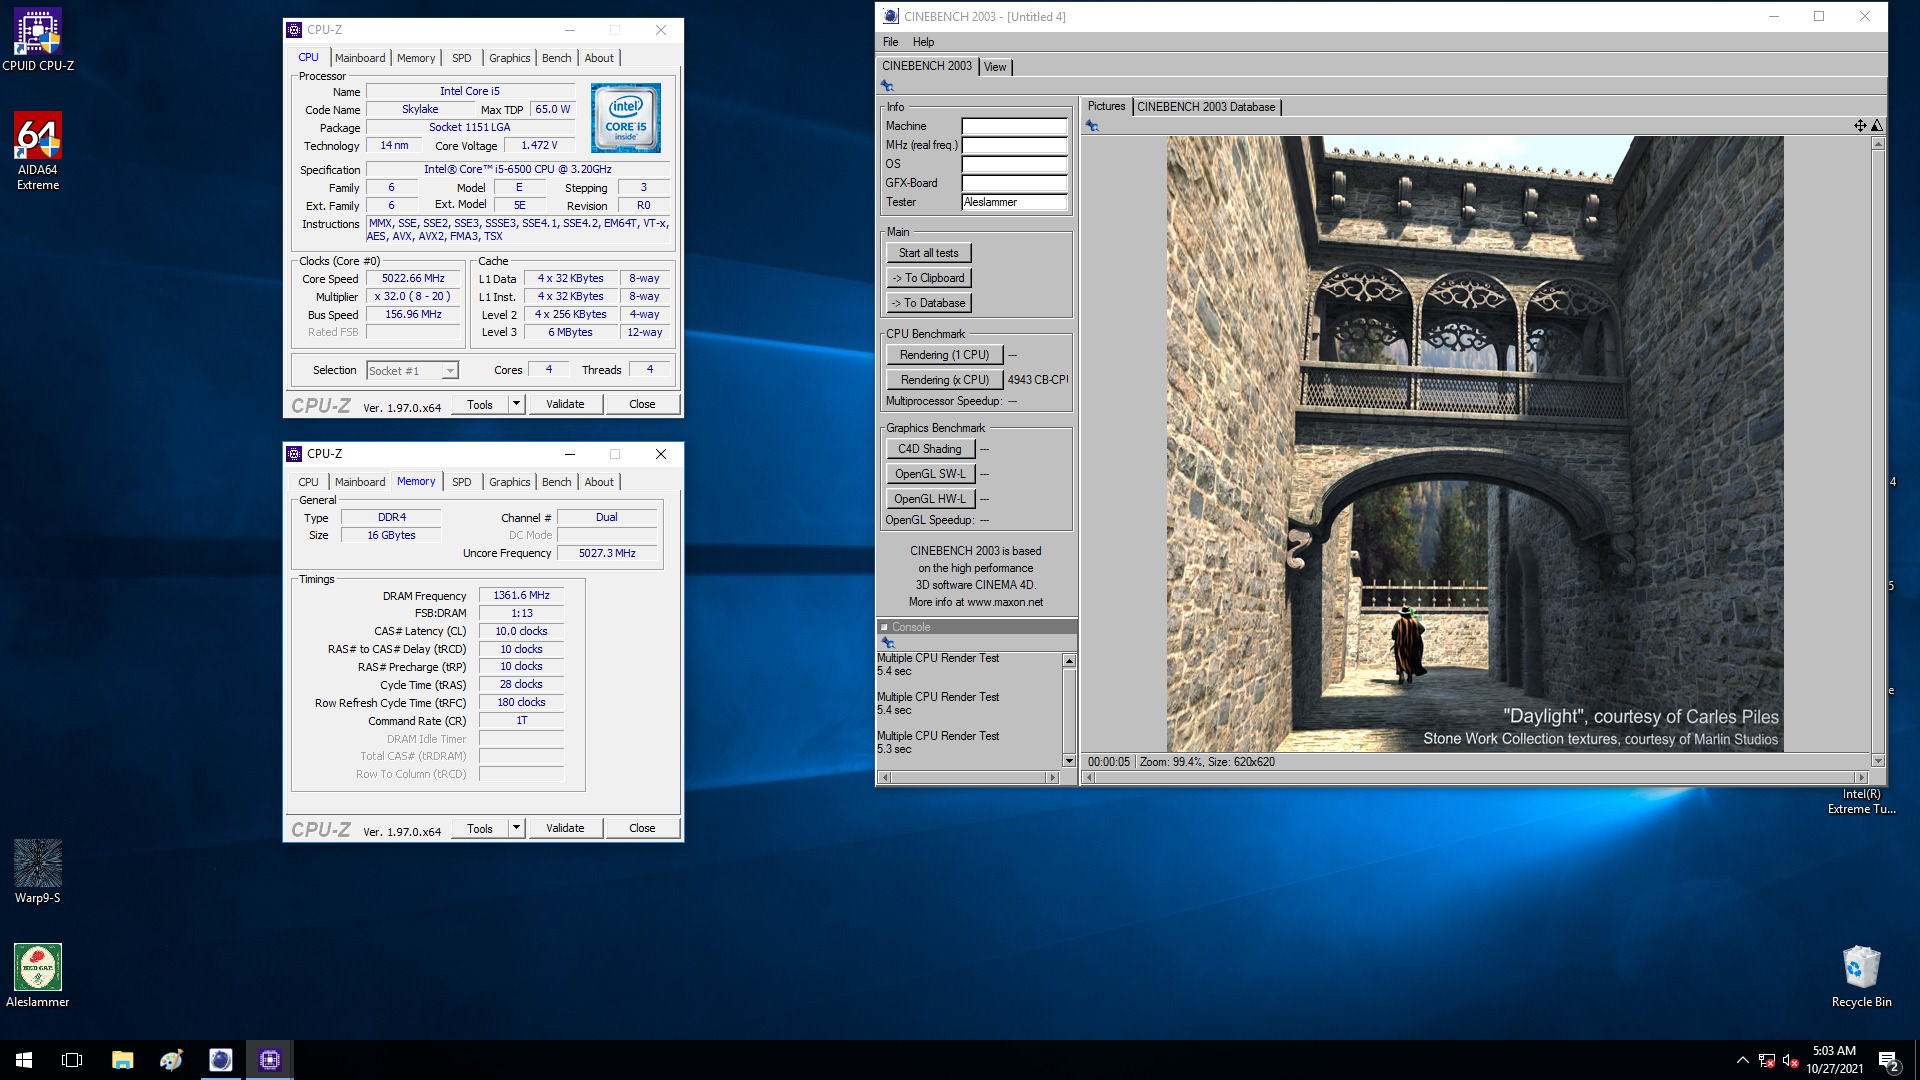Run Rendering (1 CPU) benchmark
This screenshot has height=1080, width=1920.
[944, 355]
